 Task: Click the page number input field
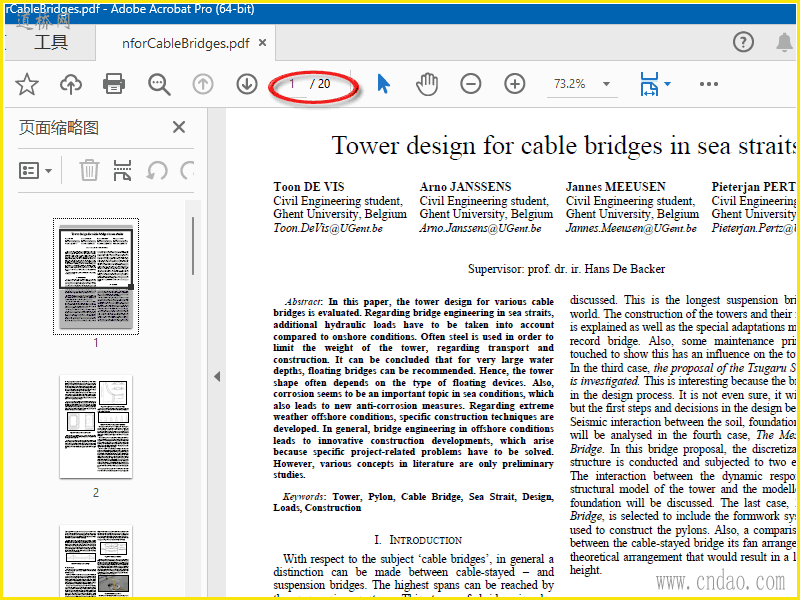[x=293, y=84]
